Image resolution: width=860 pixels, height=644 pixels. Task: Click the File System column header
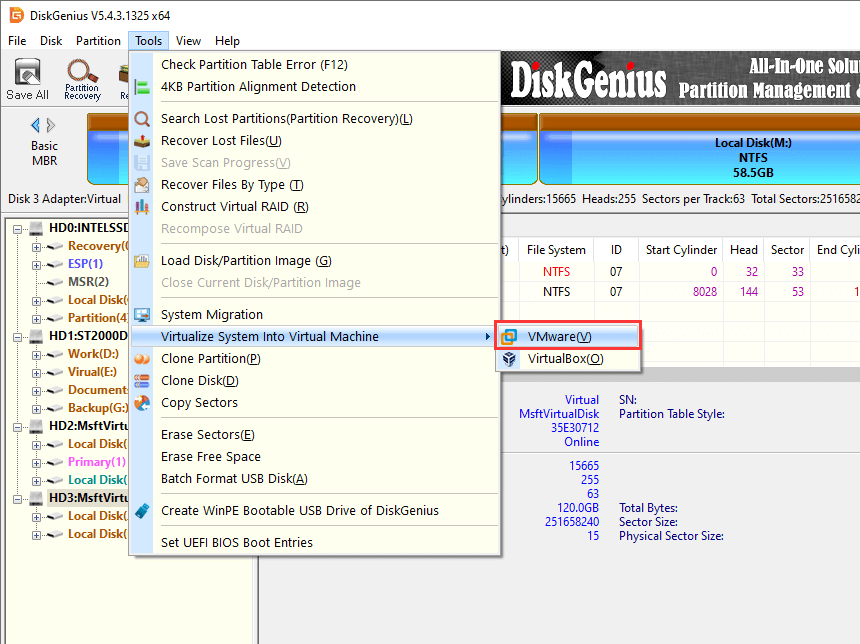pos(556,250)
